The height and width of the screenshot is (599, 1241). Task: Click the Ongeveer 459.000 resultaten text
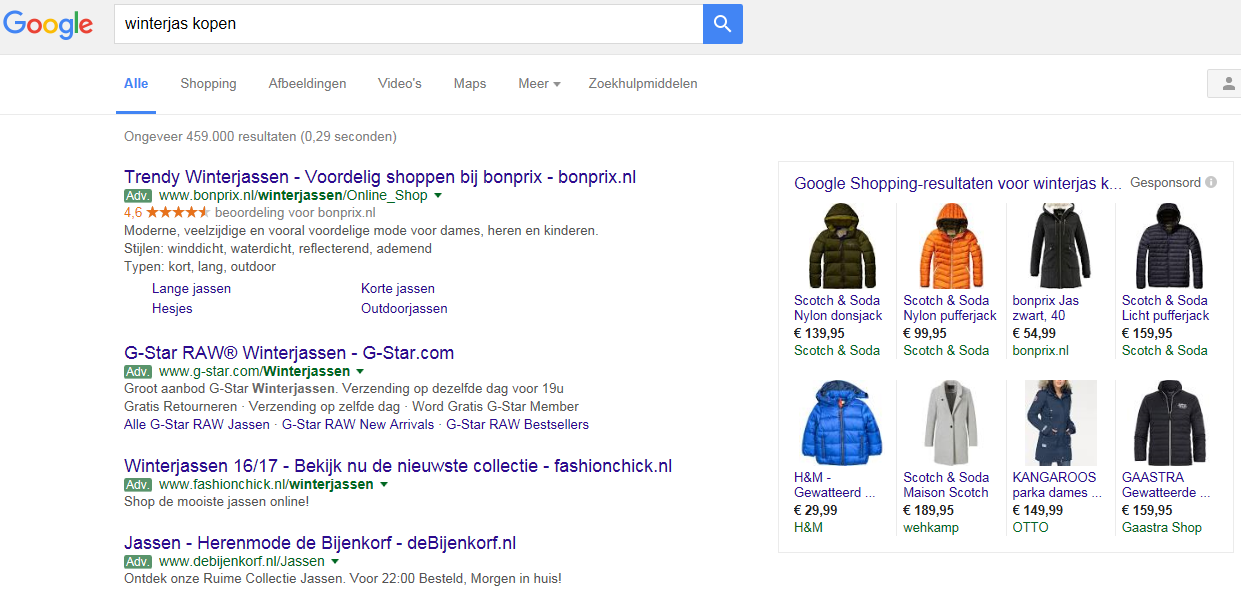(x=260, y=136)
